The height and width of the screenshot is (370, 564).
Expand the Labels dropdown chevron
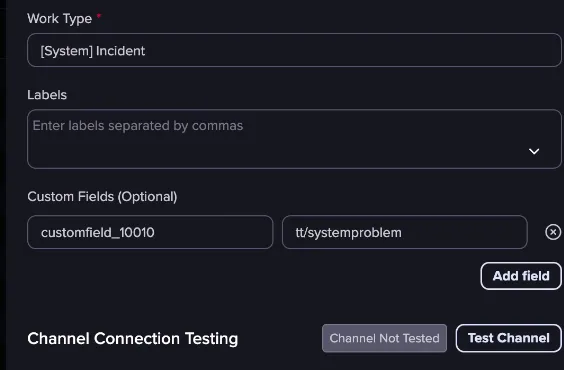point(534,151)
